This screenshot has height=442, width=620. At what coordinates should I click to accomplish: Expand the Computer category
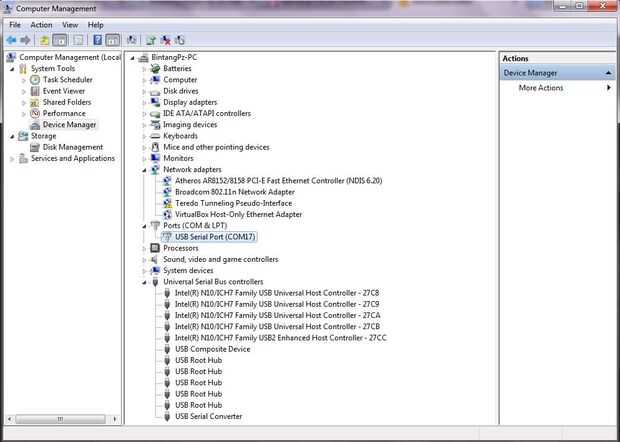144,80
